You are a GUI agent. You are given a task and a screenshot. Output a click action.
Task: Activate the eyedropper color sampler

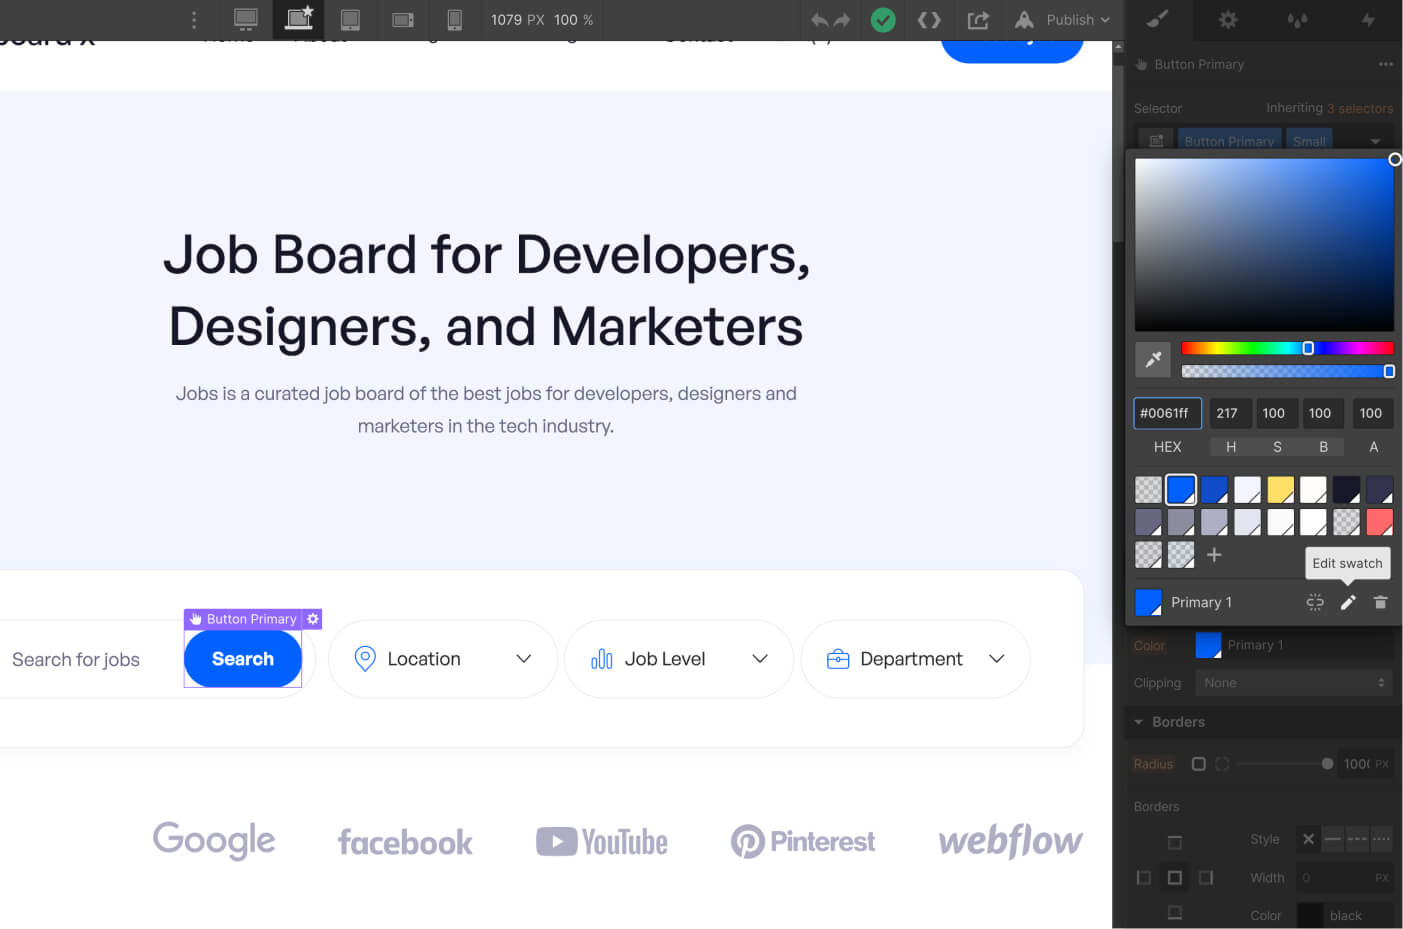click(x=1154, y=358)
